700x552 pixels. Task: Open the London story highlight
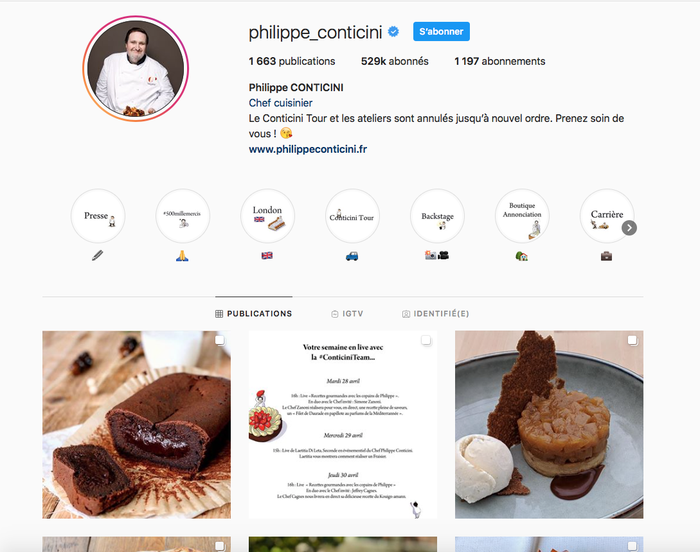pos(267,216)
